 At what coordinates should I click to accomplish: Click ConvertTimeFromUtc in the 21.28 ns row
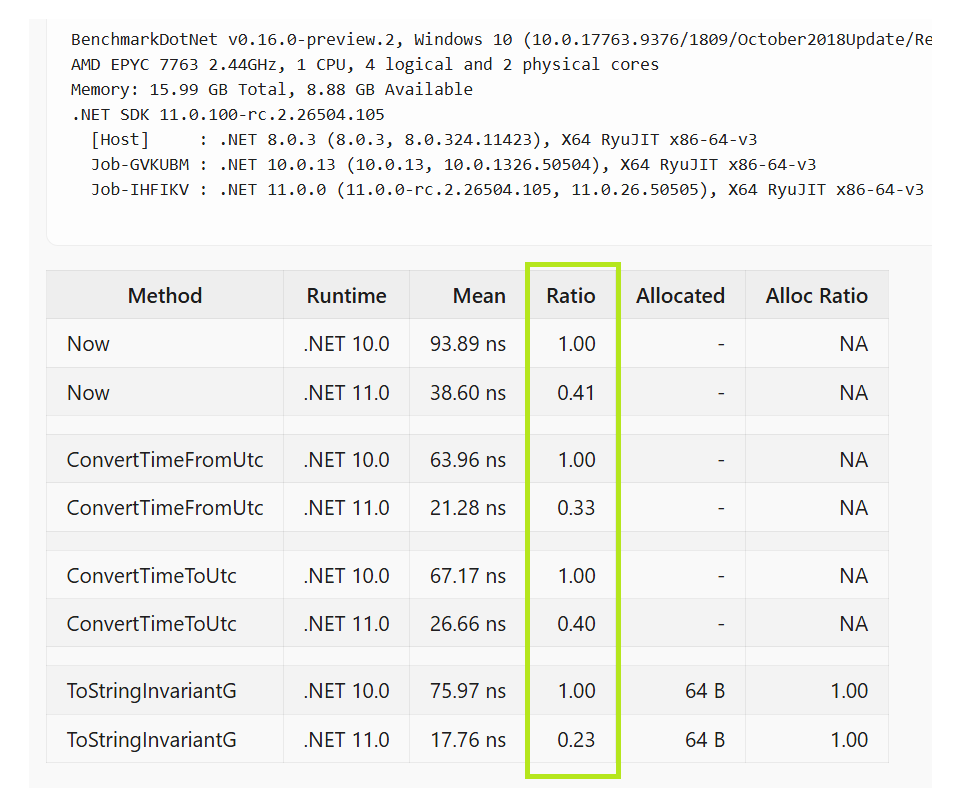click(x=164, y=508)
